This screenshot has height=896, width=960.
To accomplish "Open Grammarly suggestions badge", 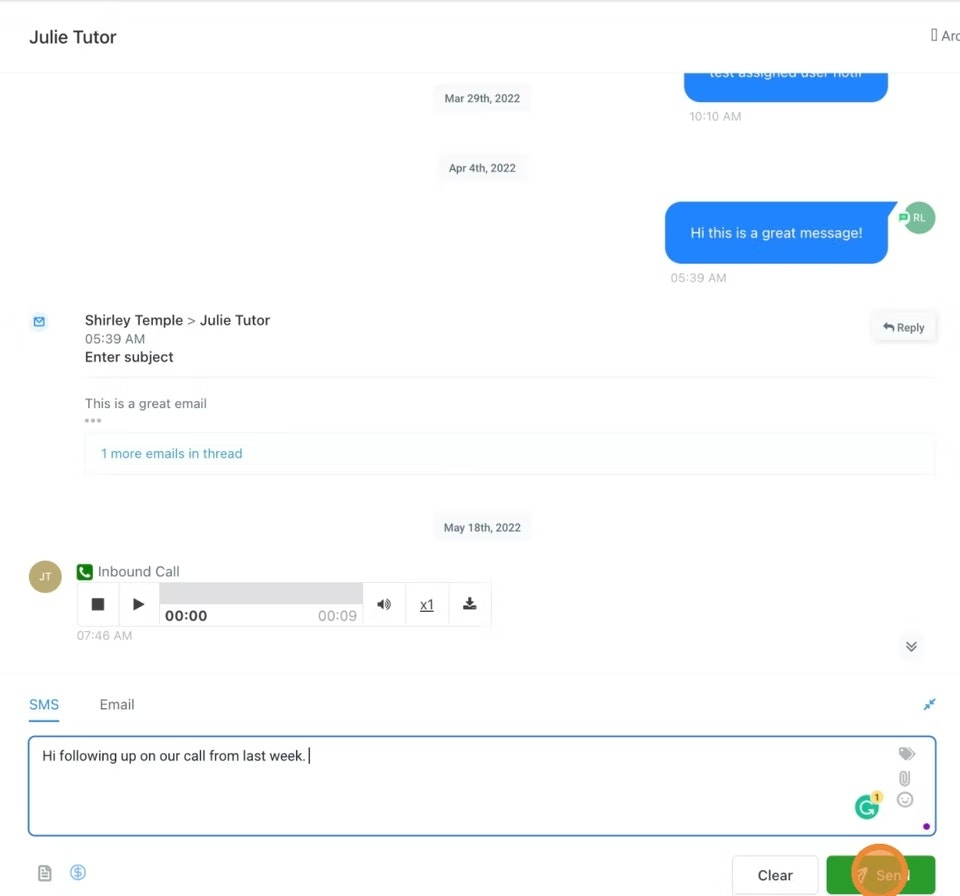I will click(x=868, y=805).
